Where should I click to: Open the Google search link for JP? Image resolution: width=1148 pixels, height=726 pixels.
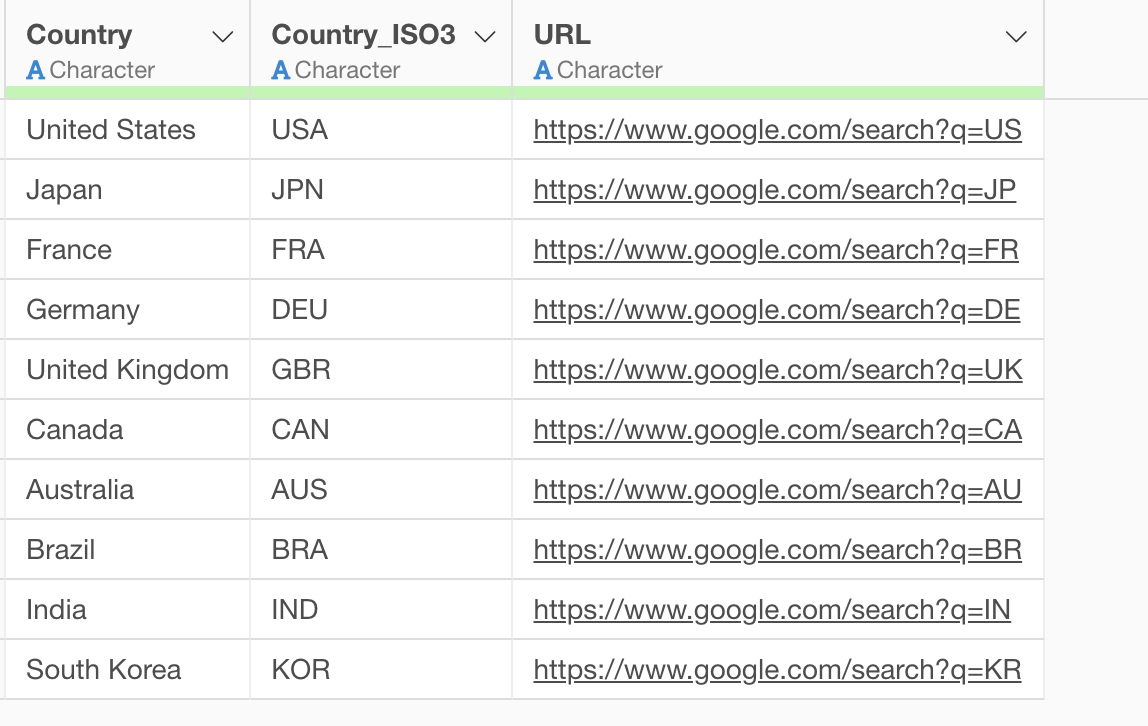pyautogui.click(x=774, y=190)
